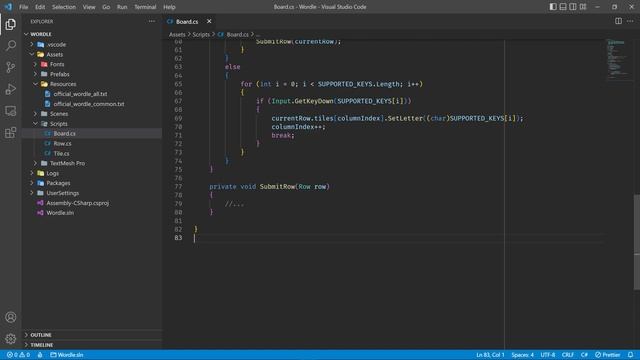
Task: Open the Help menu
Action: (169, 7)
